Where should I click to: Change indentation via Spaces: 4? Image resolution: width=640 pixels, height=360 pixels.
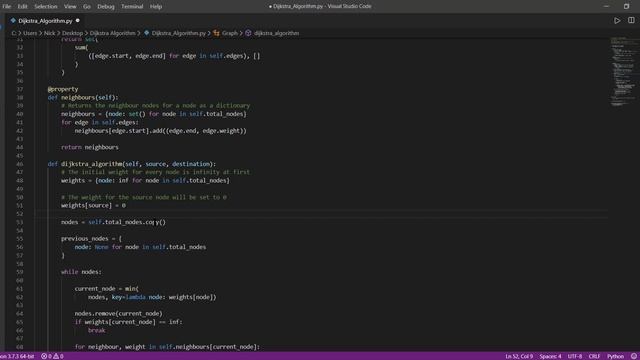click(550, 356)
